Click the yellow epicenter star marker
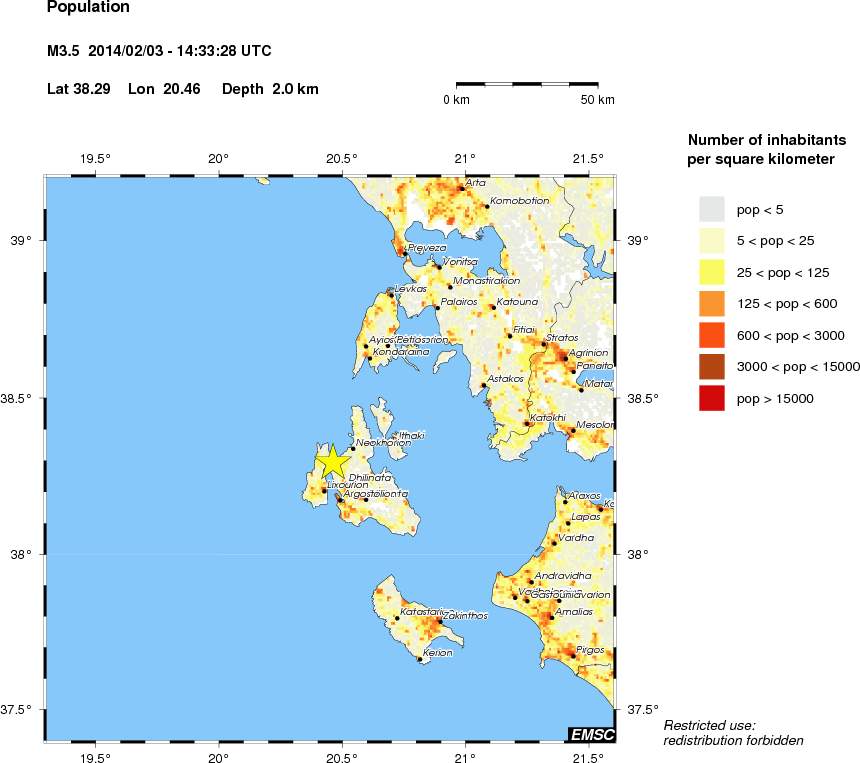The image size is (860, 763). coord(332,462)
